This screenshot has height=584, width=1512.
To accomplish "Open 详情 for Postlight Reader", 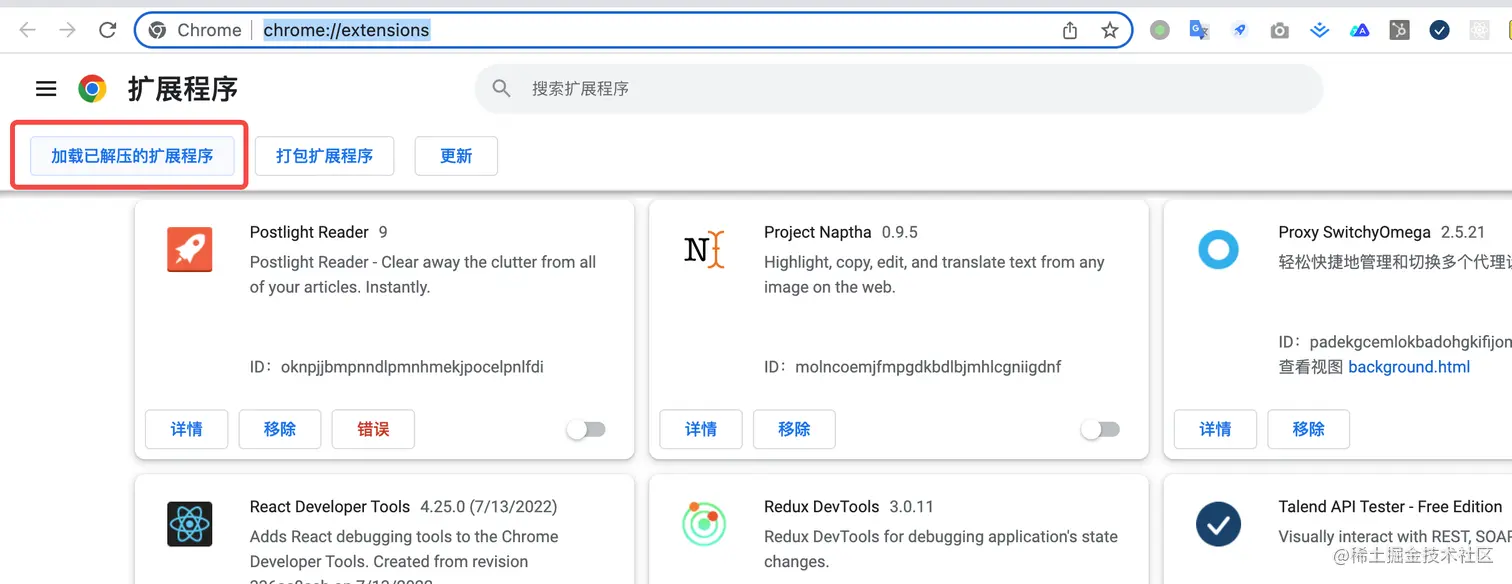I will coord(187,429).
